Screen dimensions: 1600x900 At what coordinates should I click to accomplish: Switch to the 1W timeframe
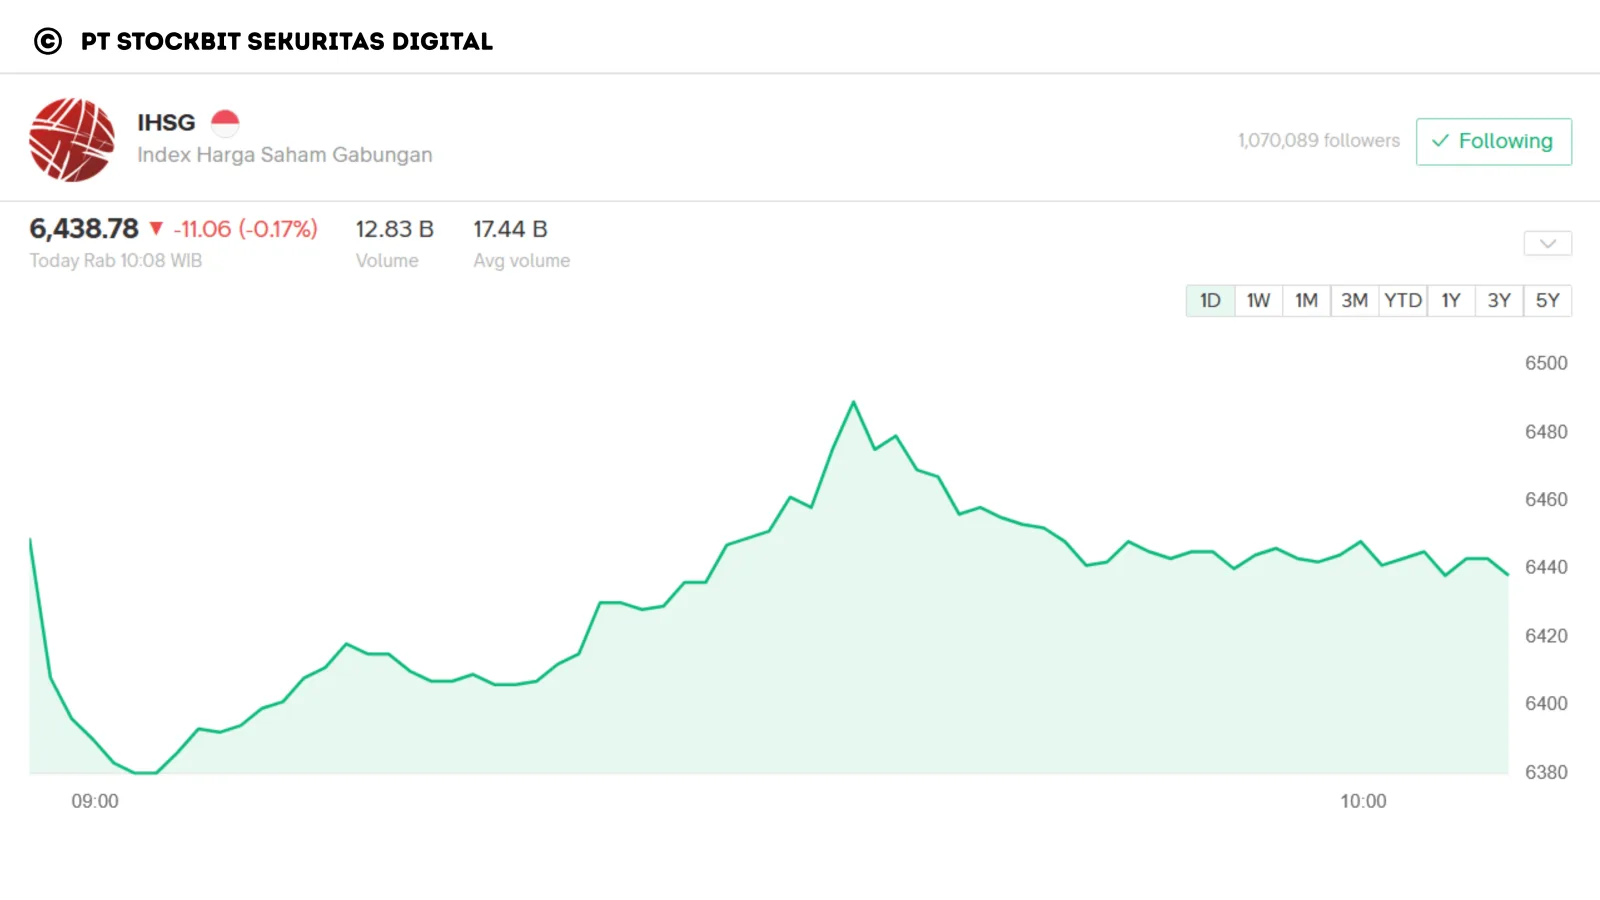[x=1258, y=301]
